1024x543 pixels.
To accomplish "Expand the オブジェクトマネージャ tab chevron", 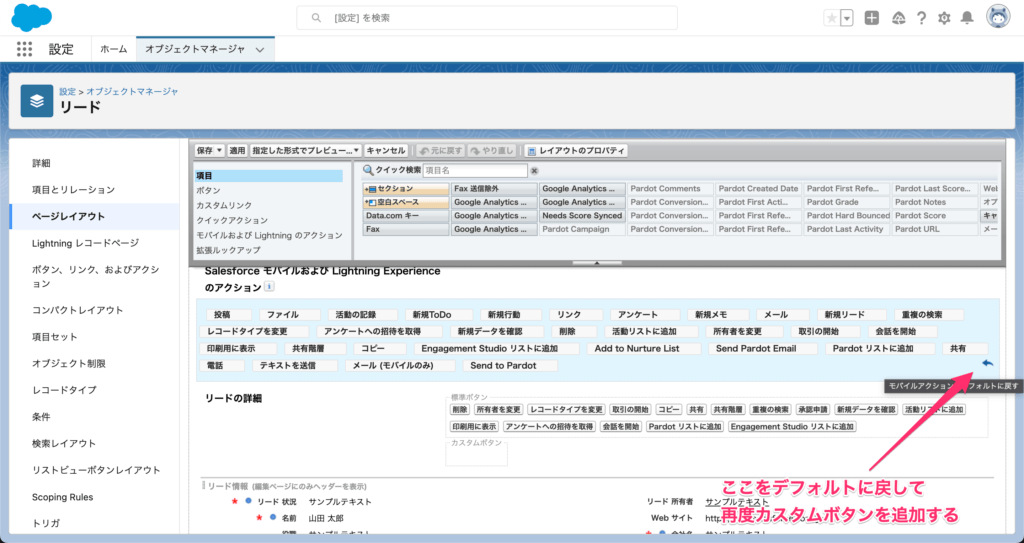I will click(x=260, y=50).
